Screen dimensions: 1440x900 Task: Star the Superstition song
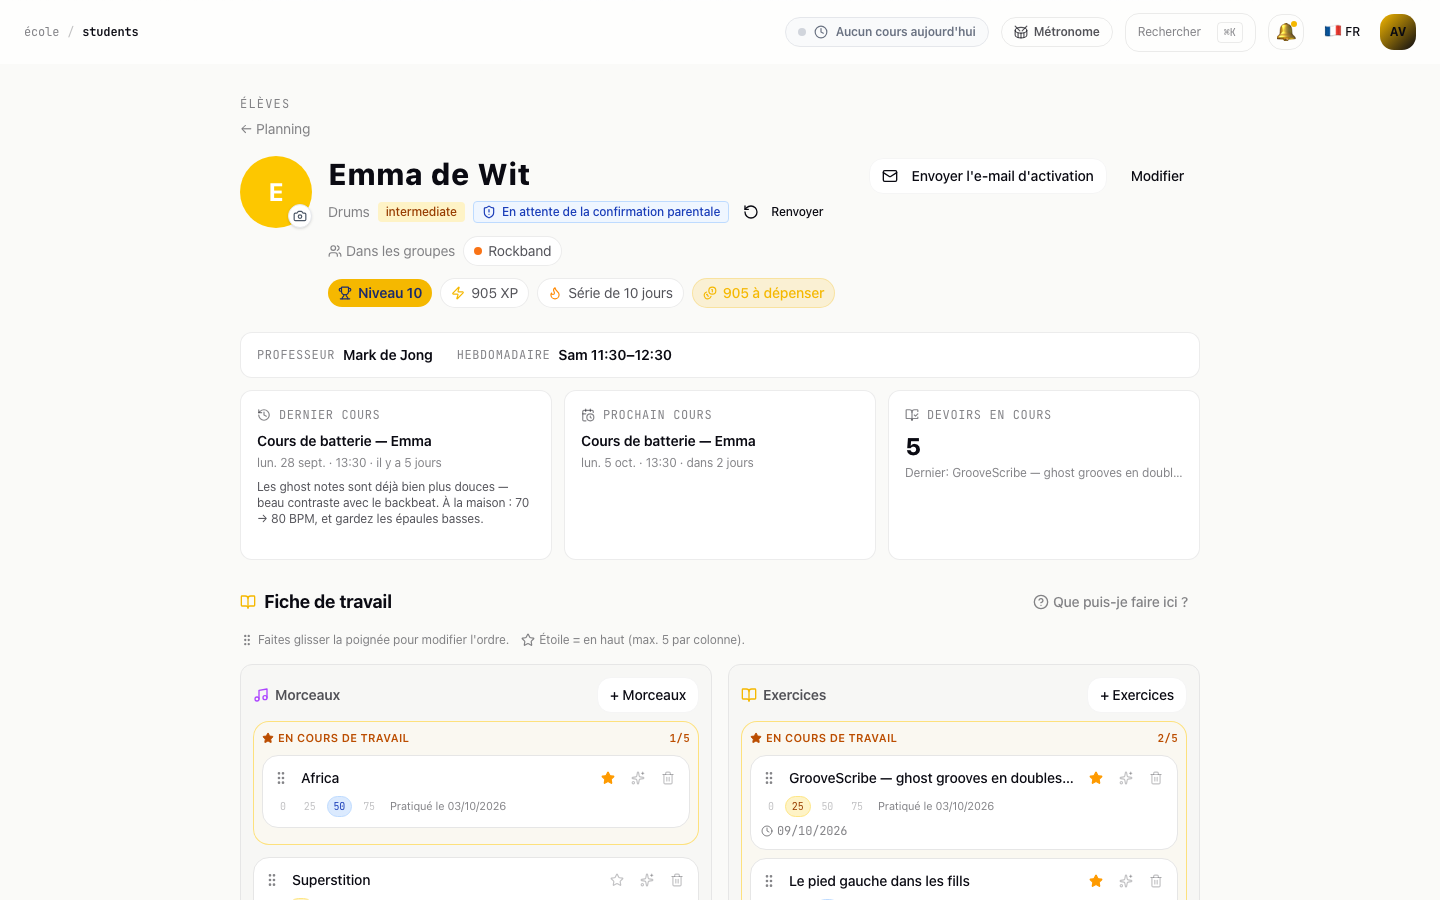point(617,880)
